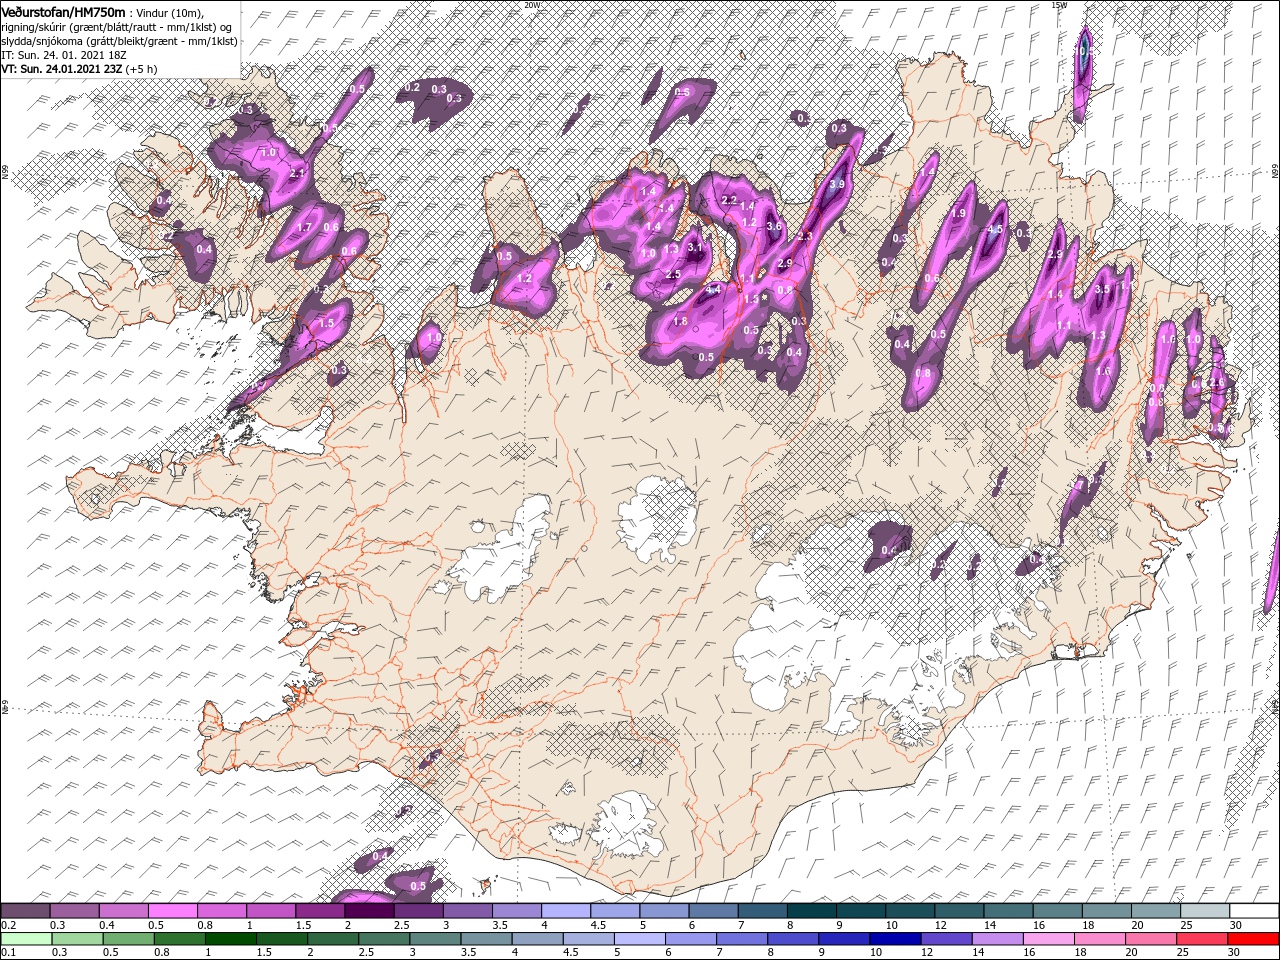Click the 20W longitude label
Viewport: 1280px width, 960px height.
point(532,5)
